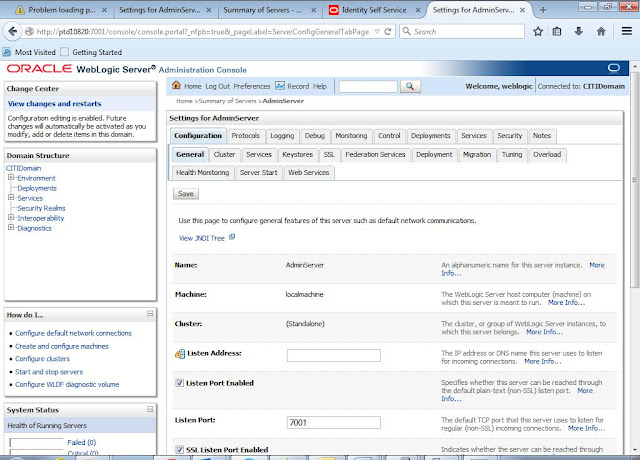Click the Failed servers health bar
Viewport: 640px width, 460px height.
(x=36, y=442)
